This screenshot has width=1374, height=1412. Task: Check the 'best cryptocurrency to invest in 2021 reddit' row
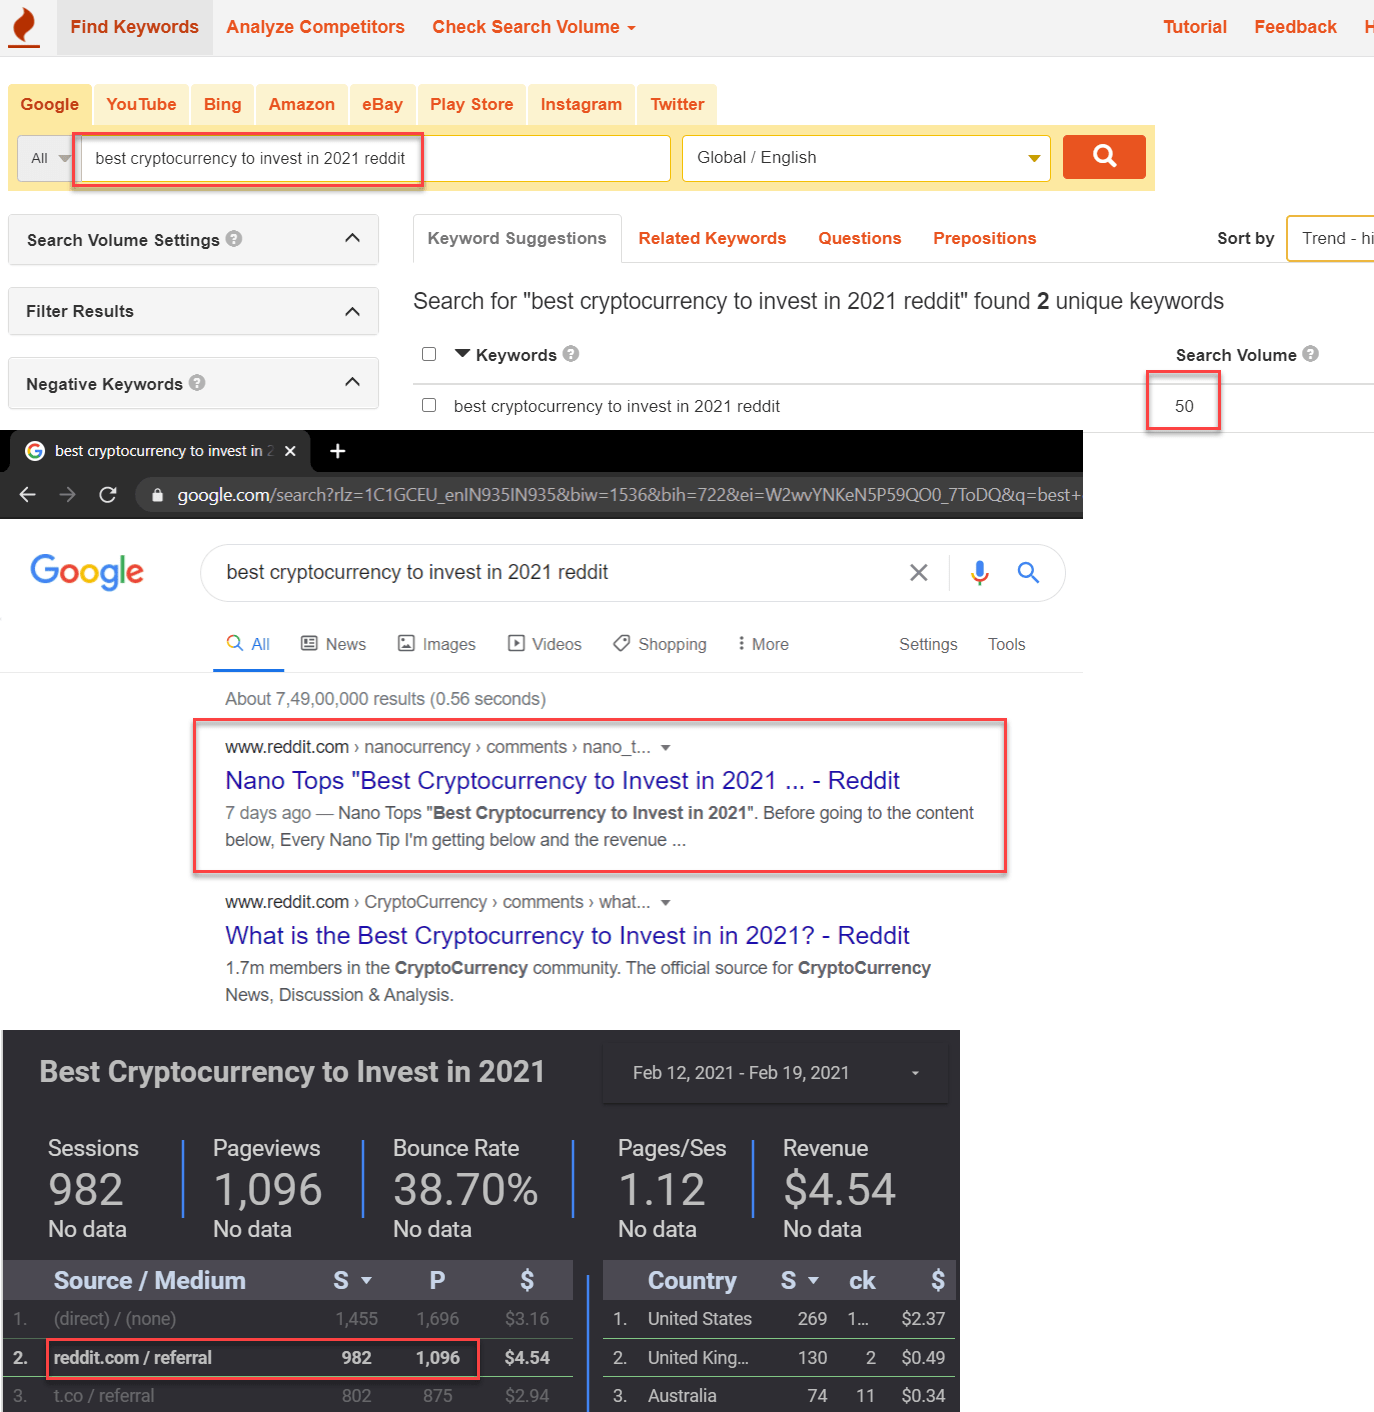429,405
